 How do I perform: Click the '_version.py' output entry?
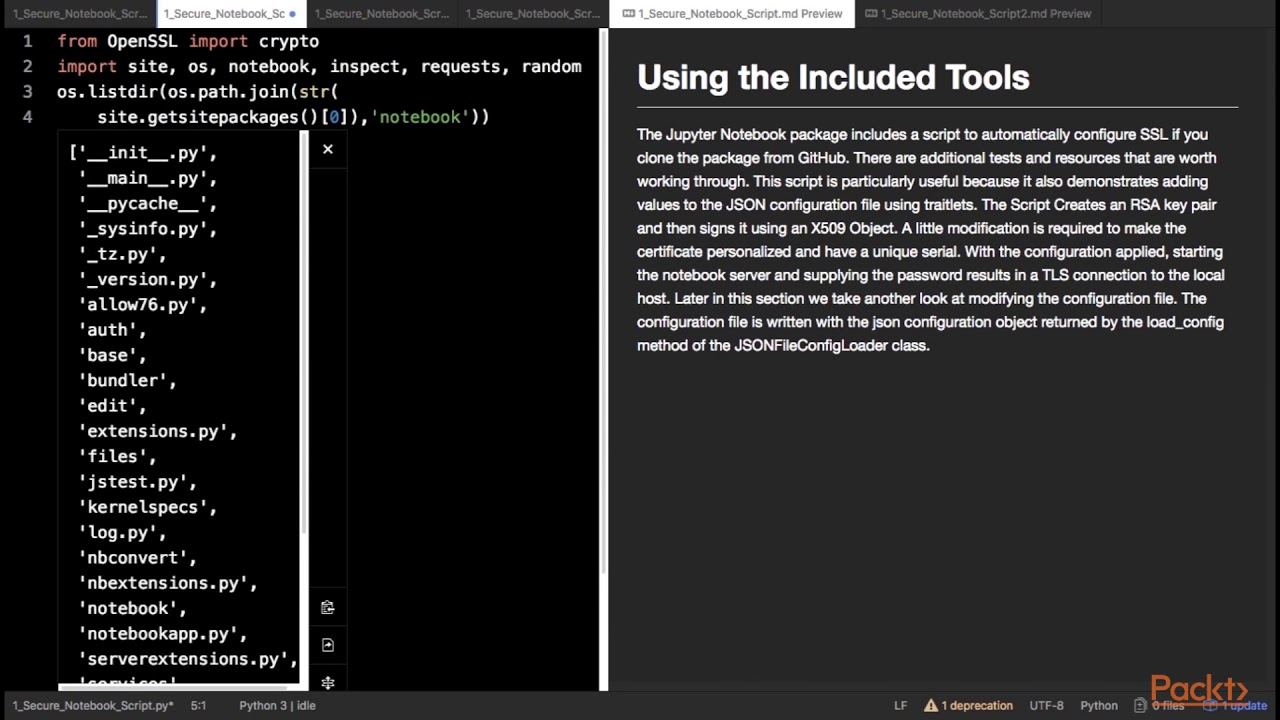[148, 279]
